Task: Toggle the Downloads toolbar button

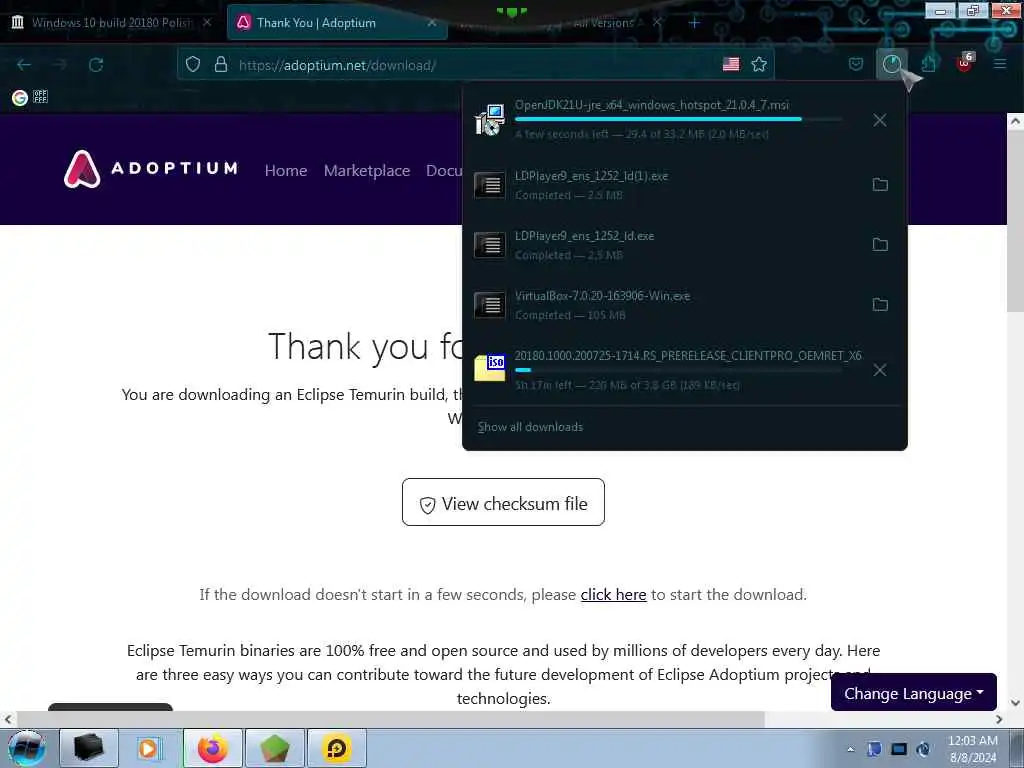Action: [891, 64]
